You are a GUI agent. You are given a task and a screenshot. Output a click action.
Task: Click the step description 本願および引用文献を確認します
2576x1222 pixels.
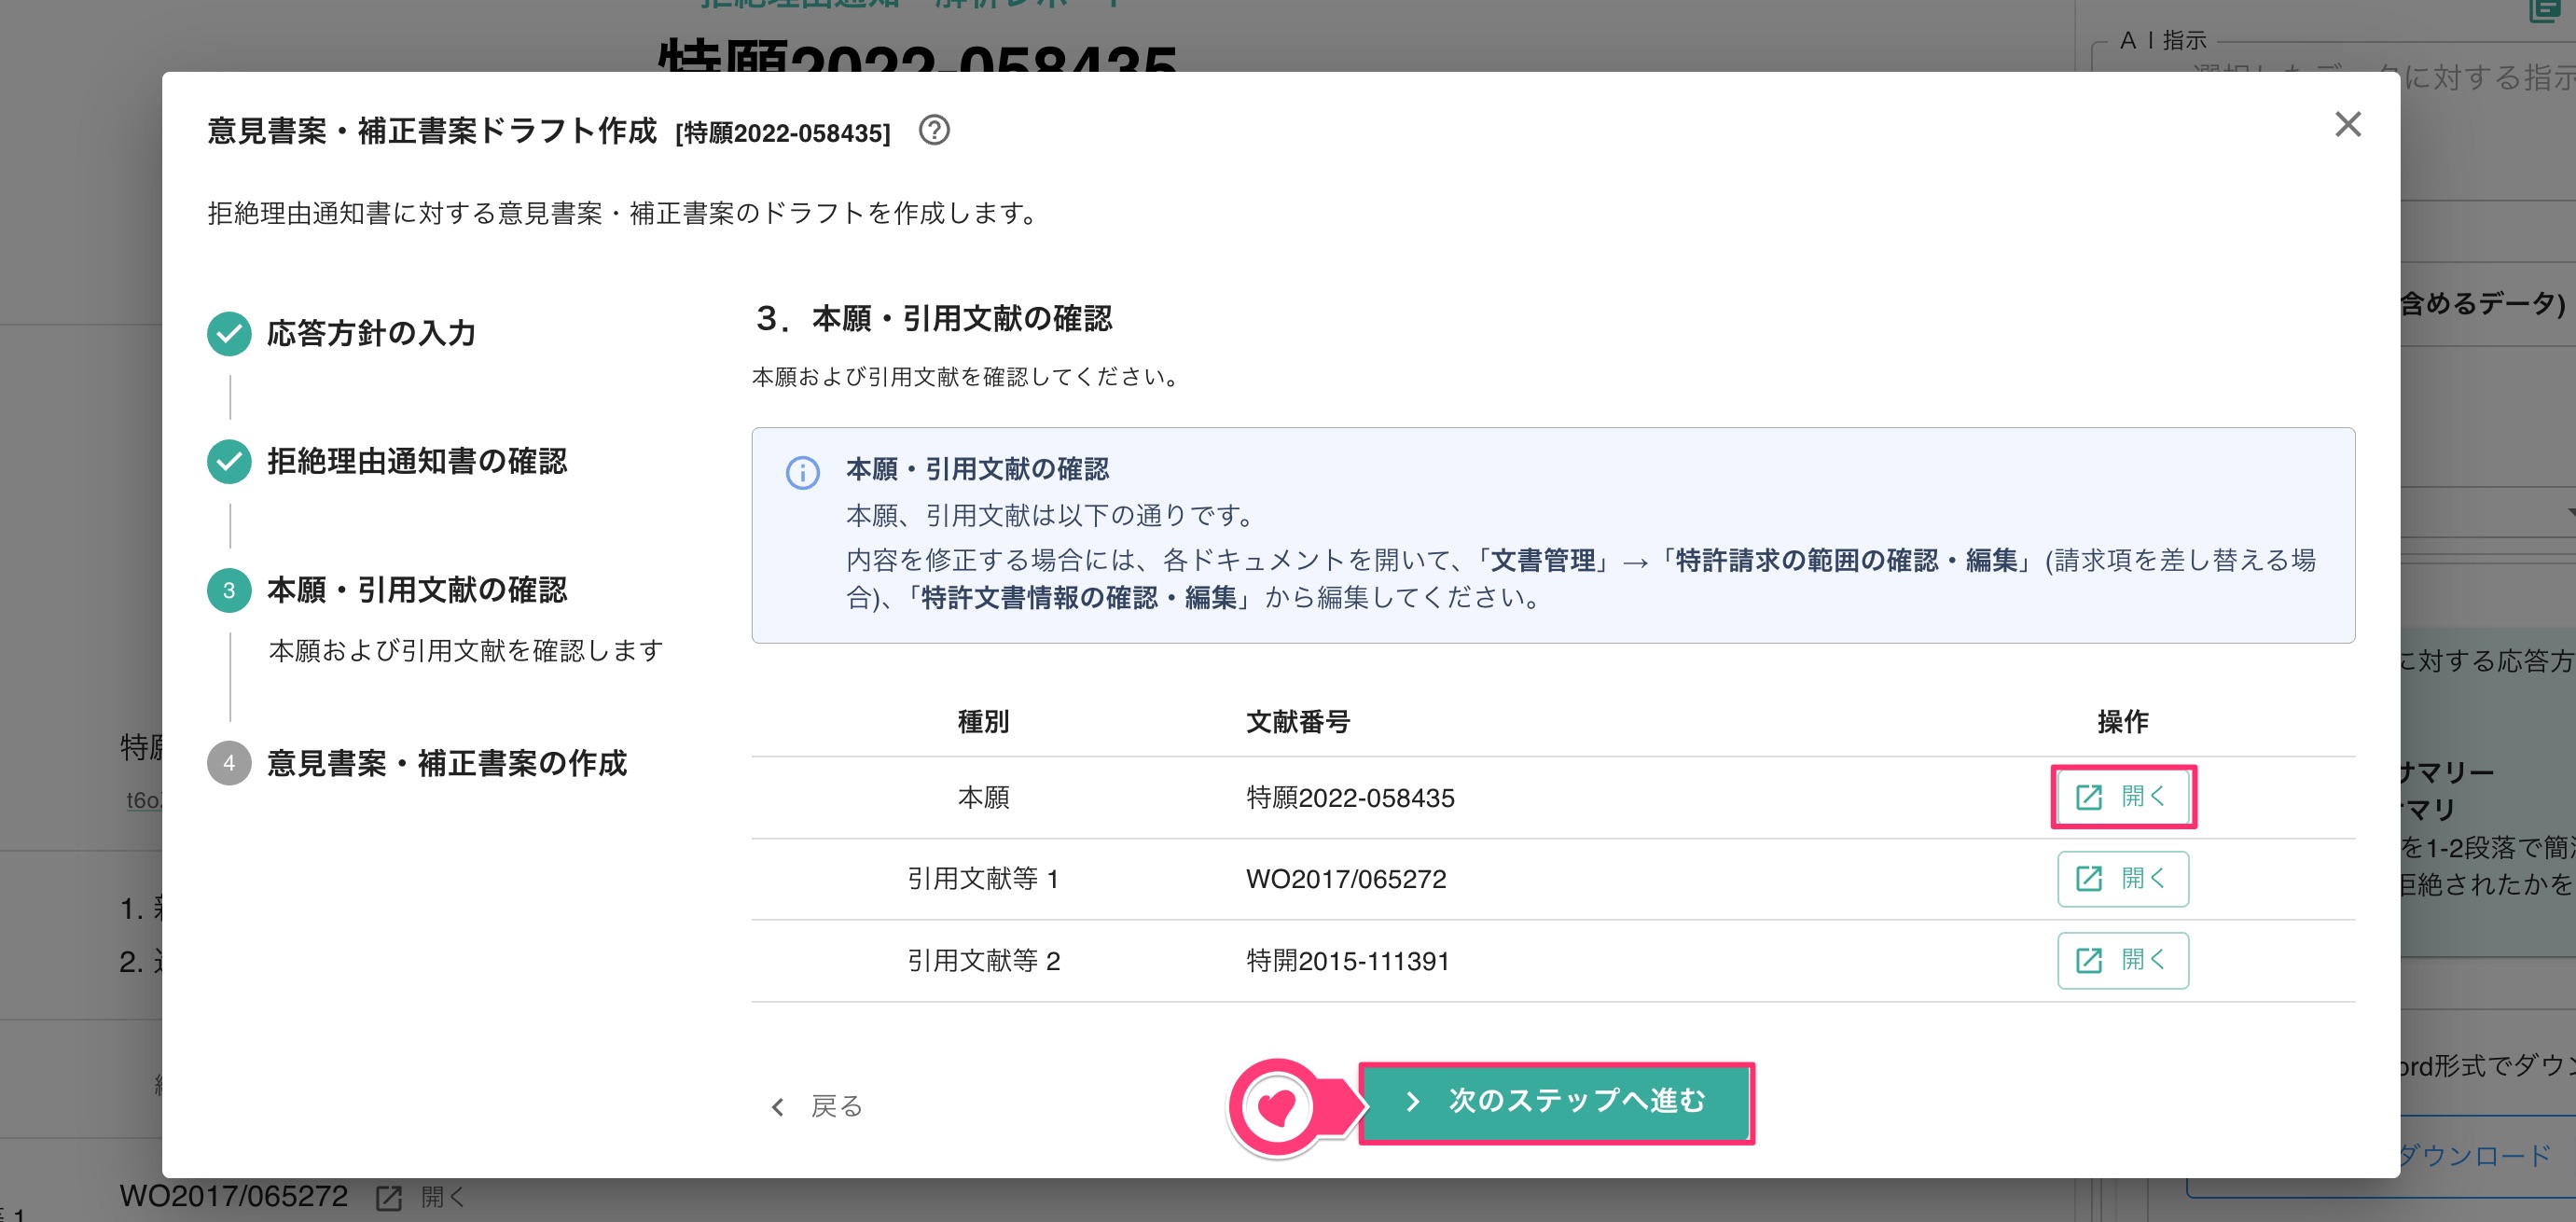[x=466, y=650]
